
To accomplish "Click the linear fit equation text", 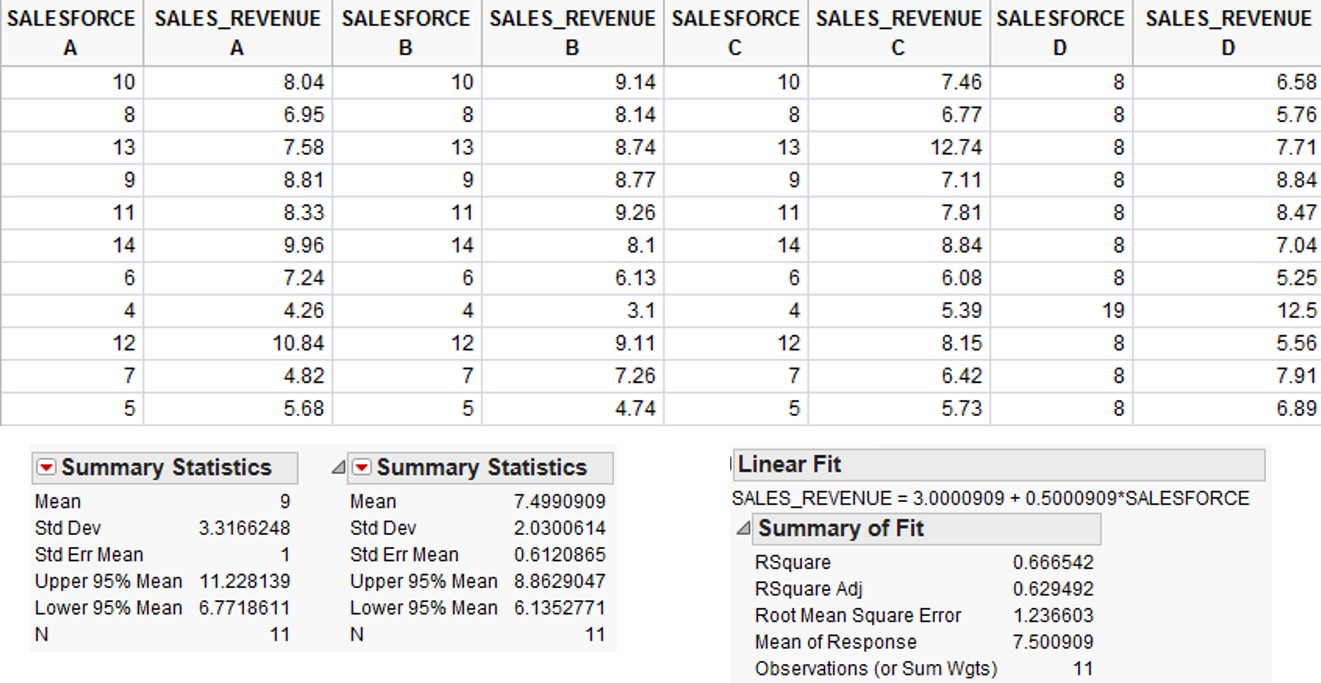I will click(990, 498).
